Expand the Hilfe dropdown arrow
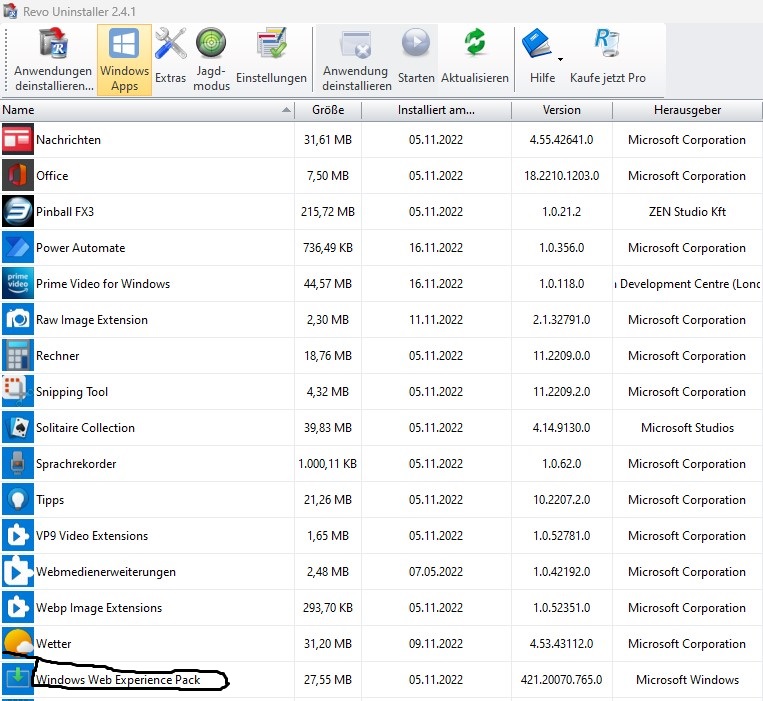Screen dimensions: 763x701 pyautogui.click(x=560, y=59)
